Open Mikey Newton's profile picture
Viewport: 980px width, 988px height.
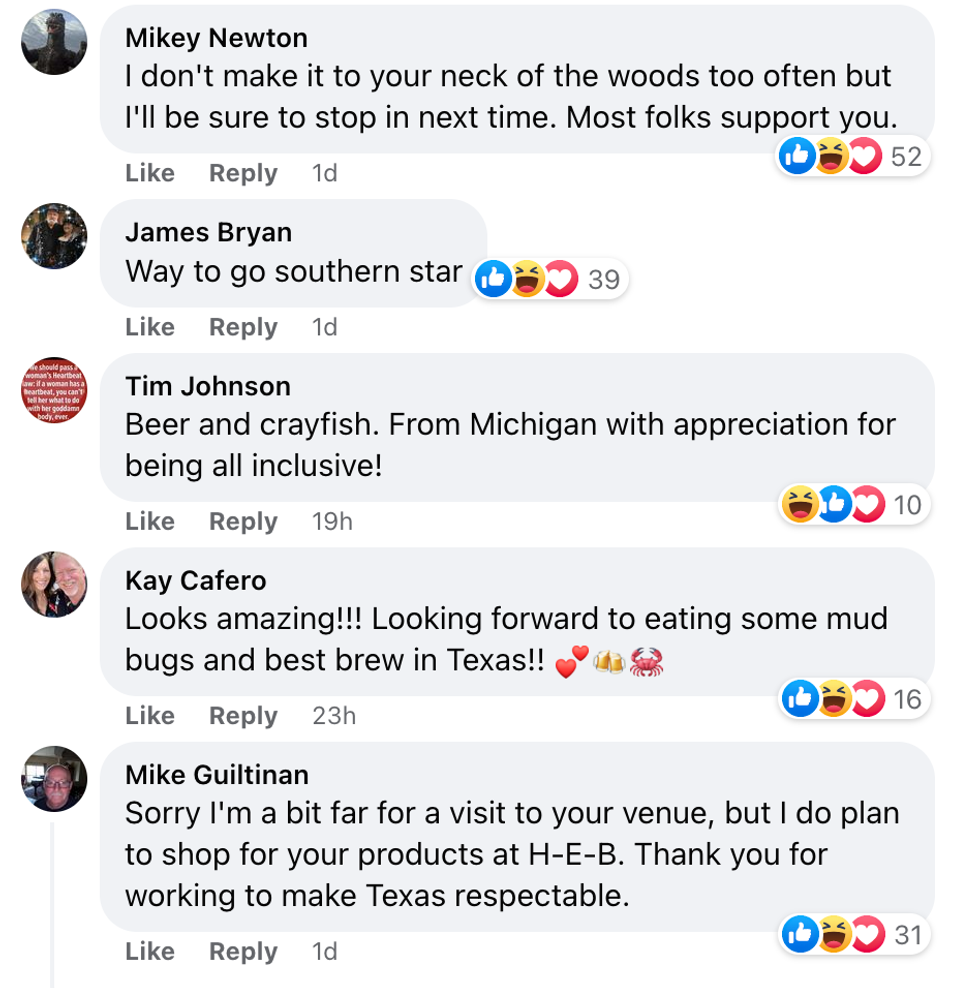pos(53,42)
